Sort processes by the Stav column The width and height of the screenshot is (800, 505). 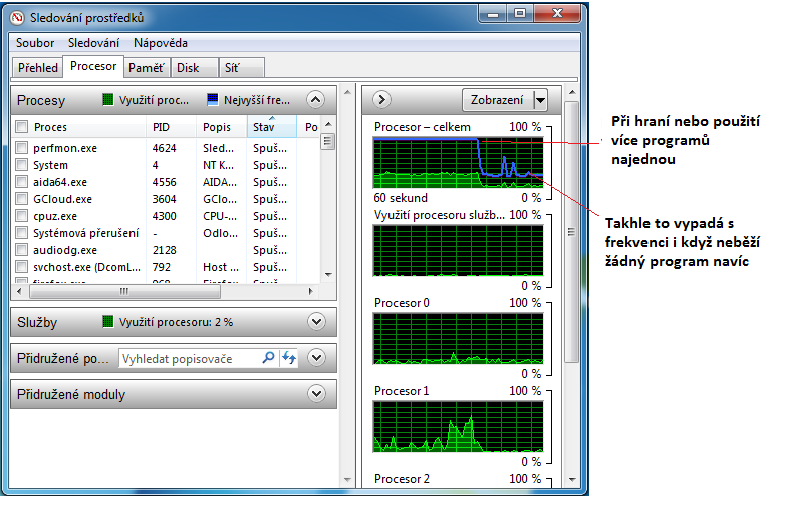(271, 127)
